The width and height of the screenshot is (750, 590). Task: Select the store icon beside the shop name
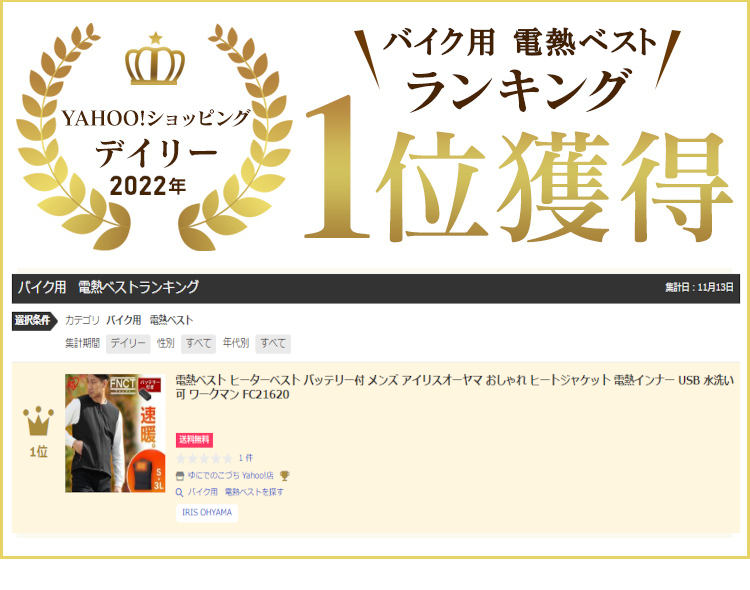(x=180, y=476)
